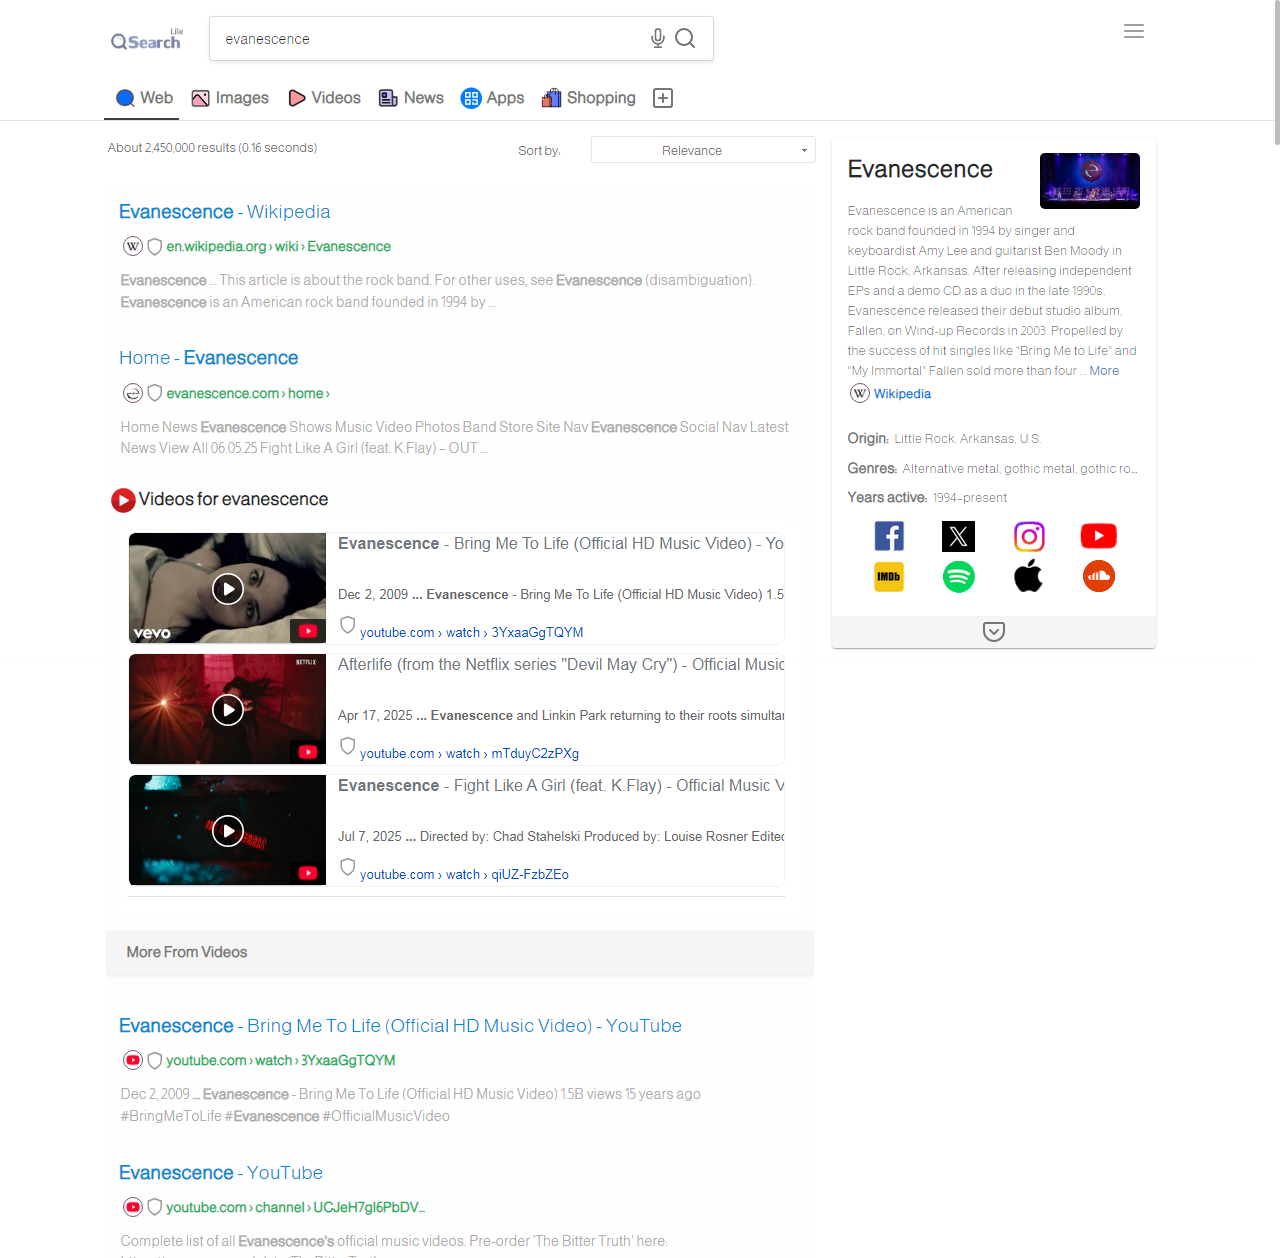
Task: Open the IMDb icon in info panel
Action: coord(889,577)
